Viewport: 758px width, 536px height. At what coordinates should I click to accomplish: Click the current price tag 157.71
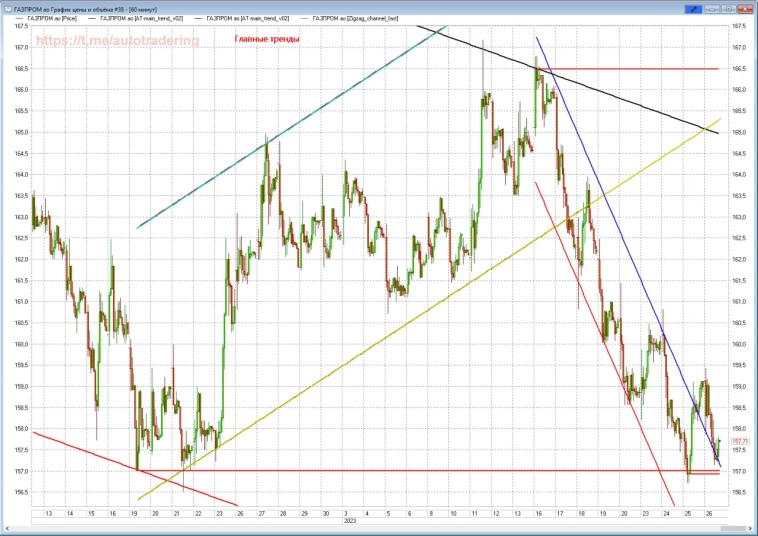(741, 441)
